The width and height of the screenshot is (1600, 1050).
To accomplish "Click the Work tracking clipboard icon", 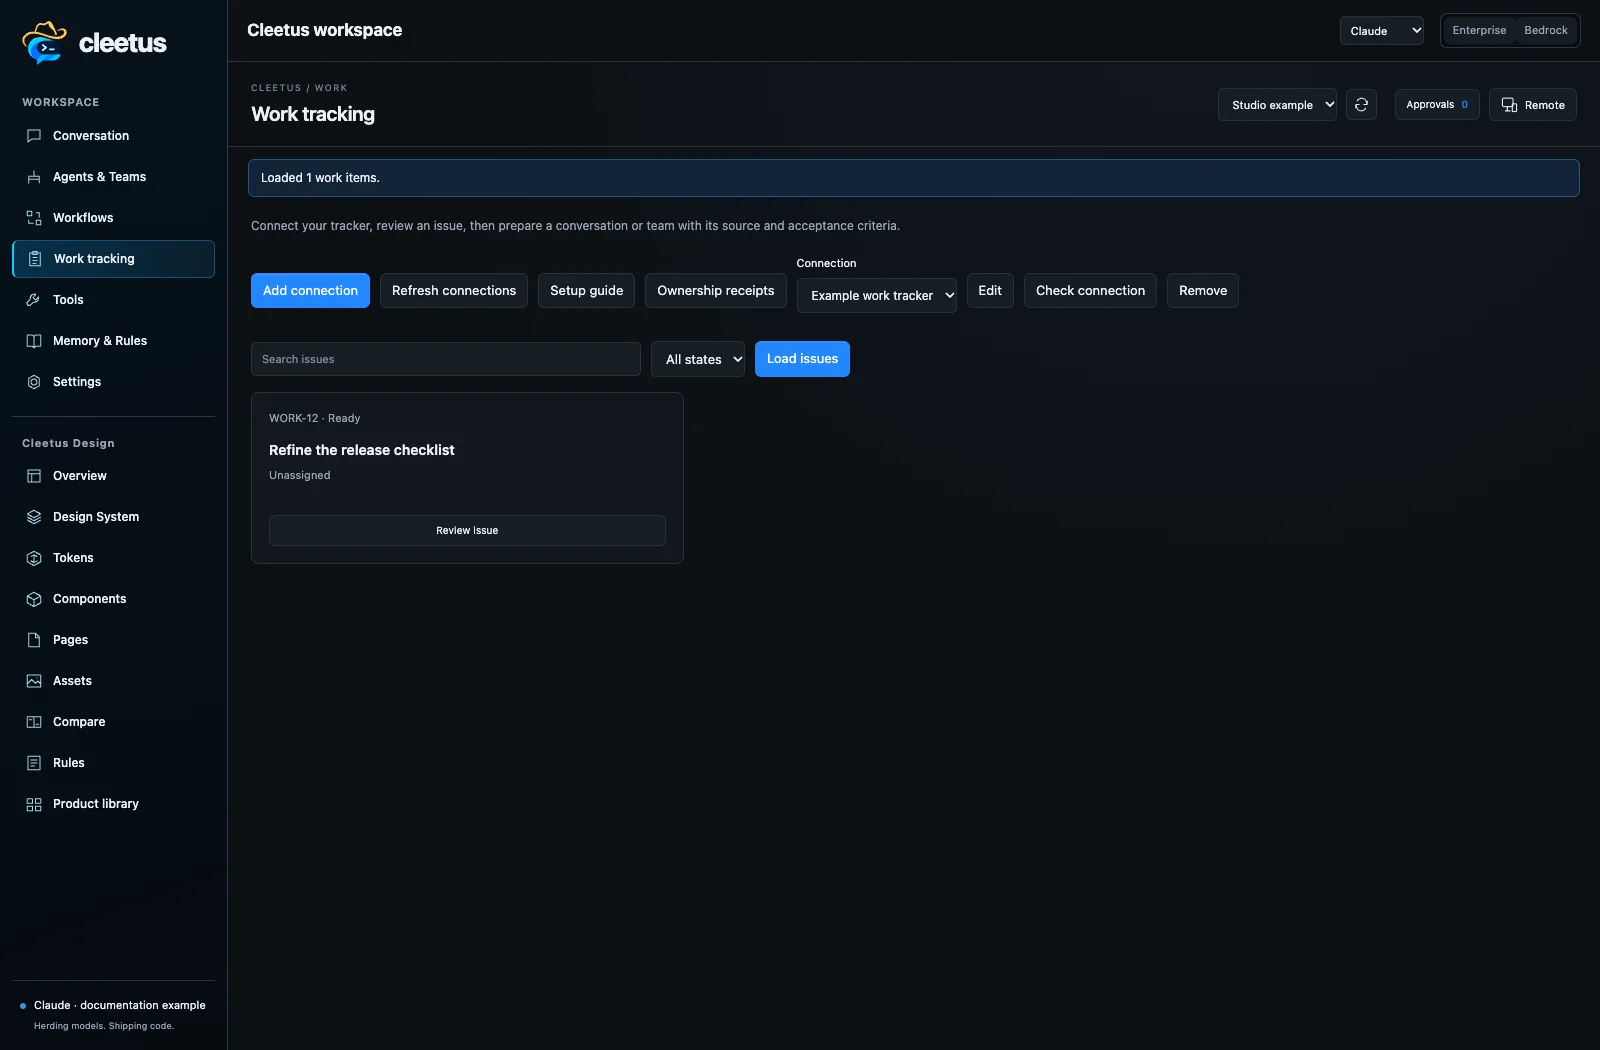I will (35, 259).
